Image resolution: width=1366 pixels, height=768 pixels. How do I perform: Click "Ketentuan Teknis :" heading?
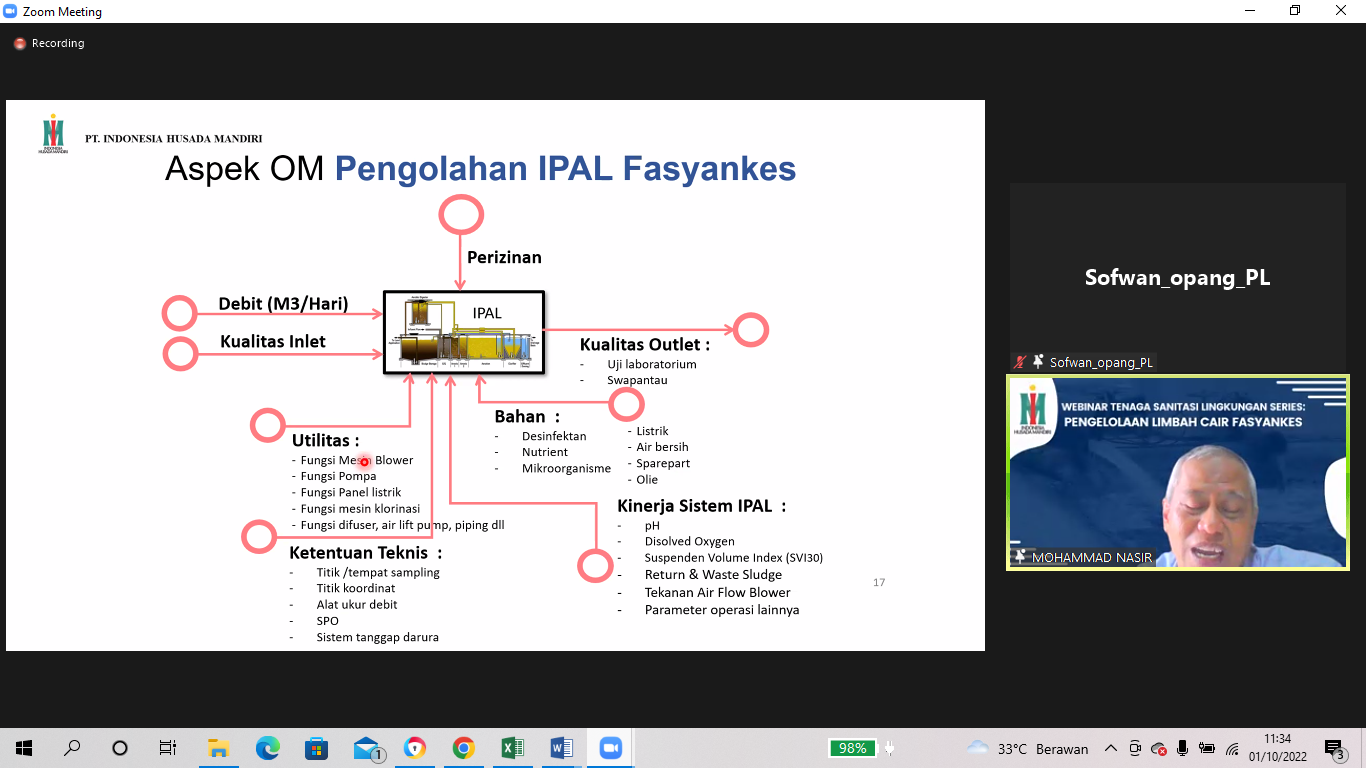[365, 552]
